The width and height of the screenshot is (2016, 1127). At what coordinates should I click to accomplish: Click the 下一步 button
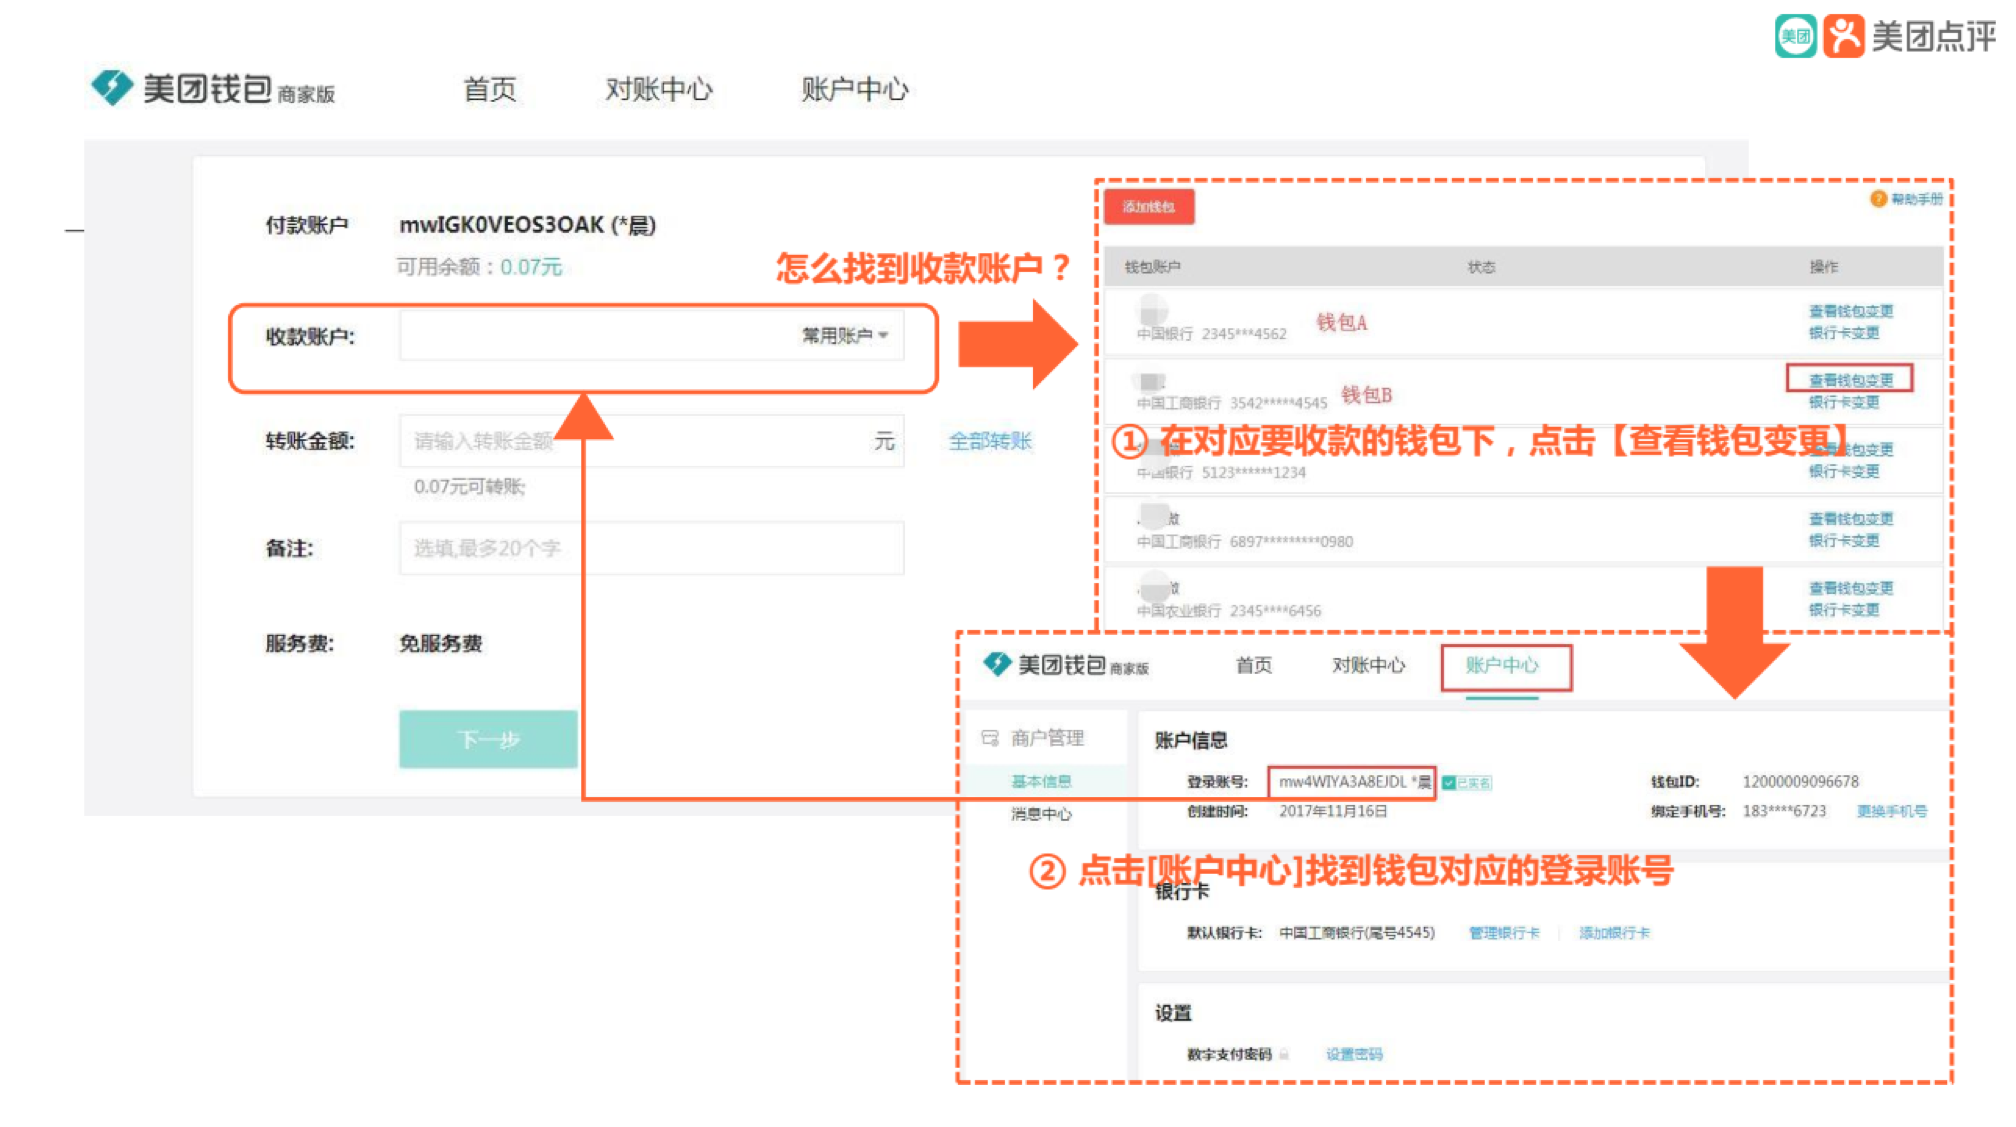488,739
